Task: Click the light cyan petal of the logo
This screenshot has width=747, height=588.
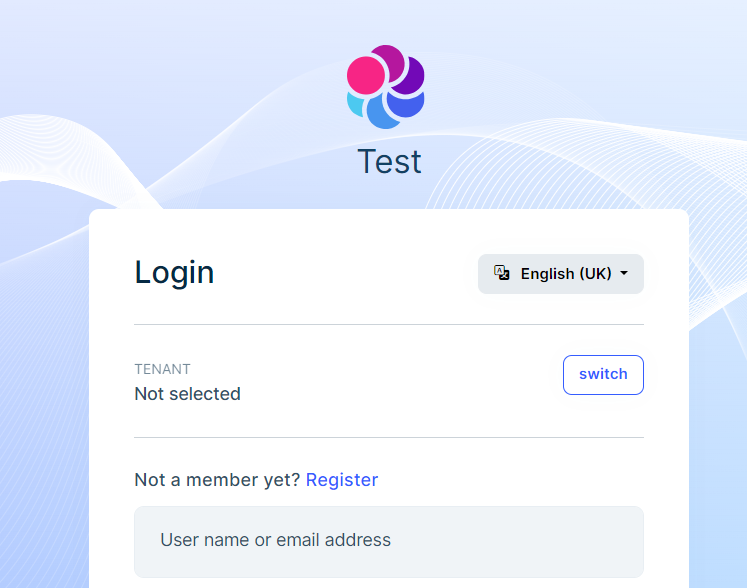Action: click(x=355, y=104)
